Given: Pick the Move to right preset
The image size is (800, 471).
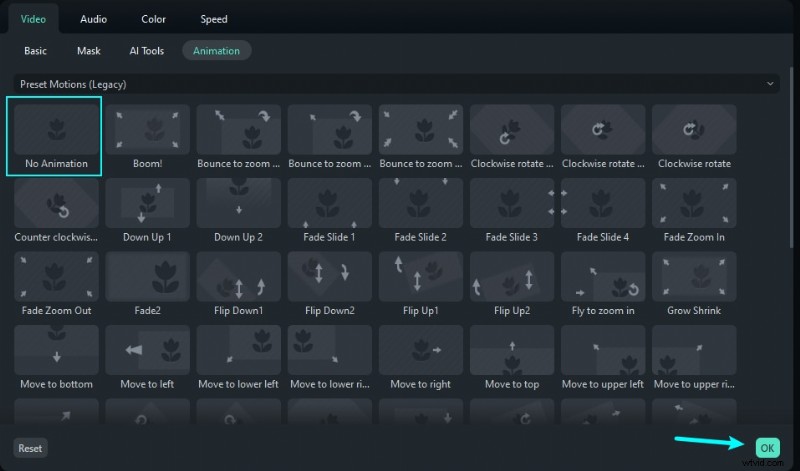Looking at the screenshot, I should pos(420,357).
